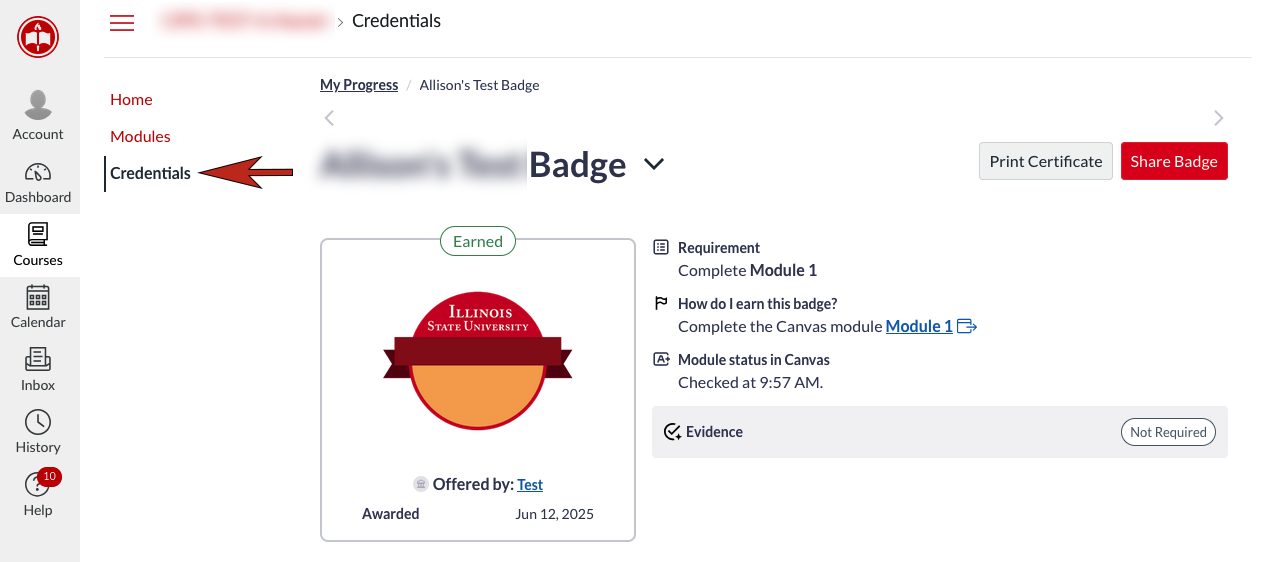Go to next badge with right chevron
1274x562 pixels.
(x=1218, y=118)
